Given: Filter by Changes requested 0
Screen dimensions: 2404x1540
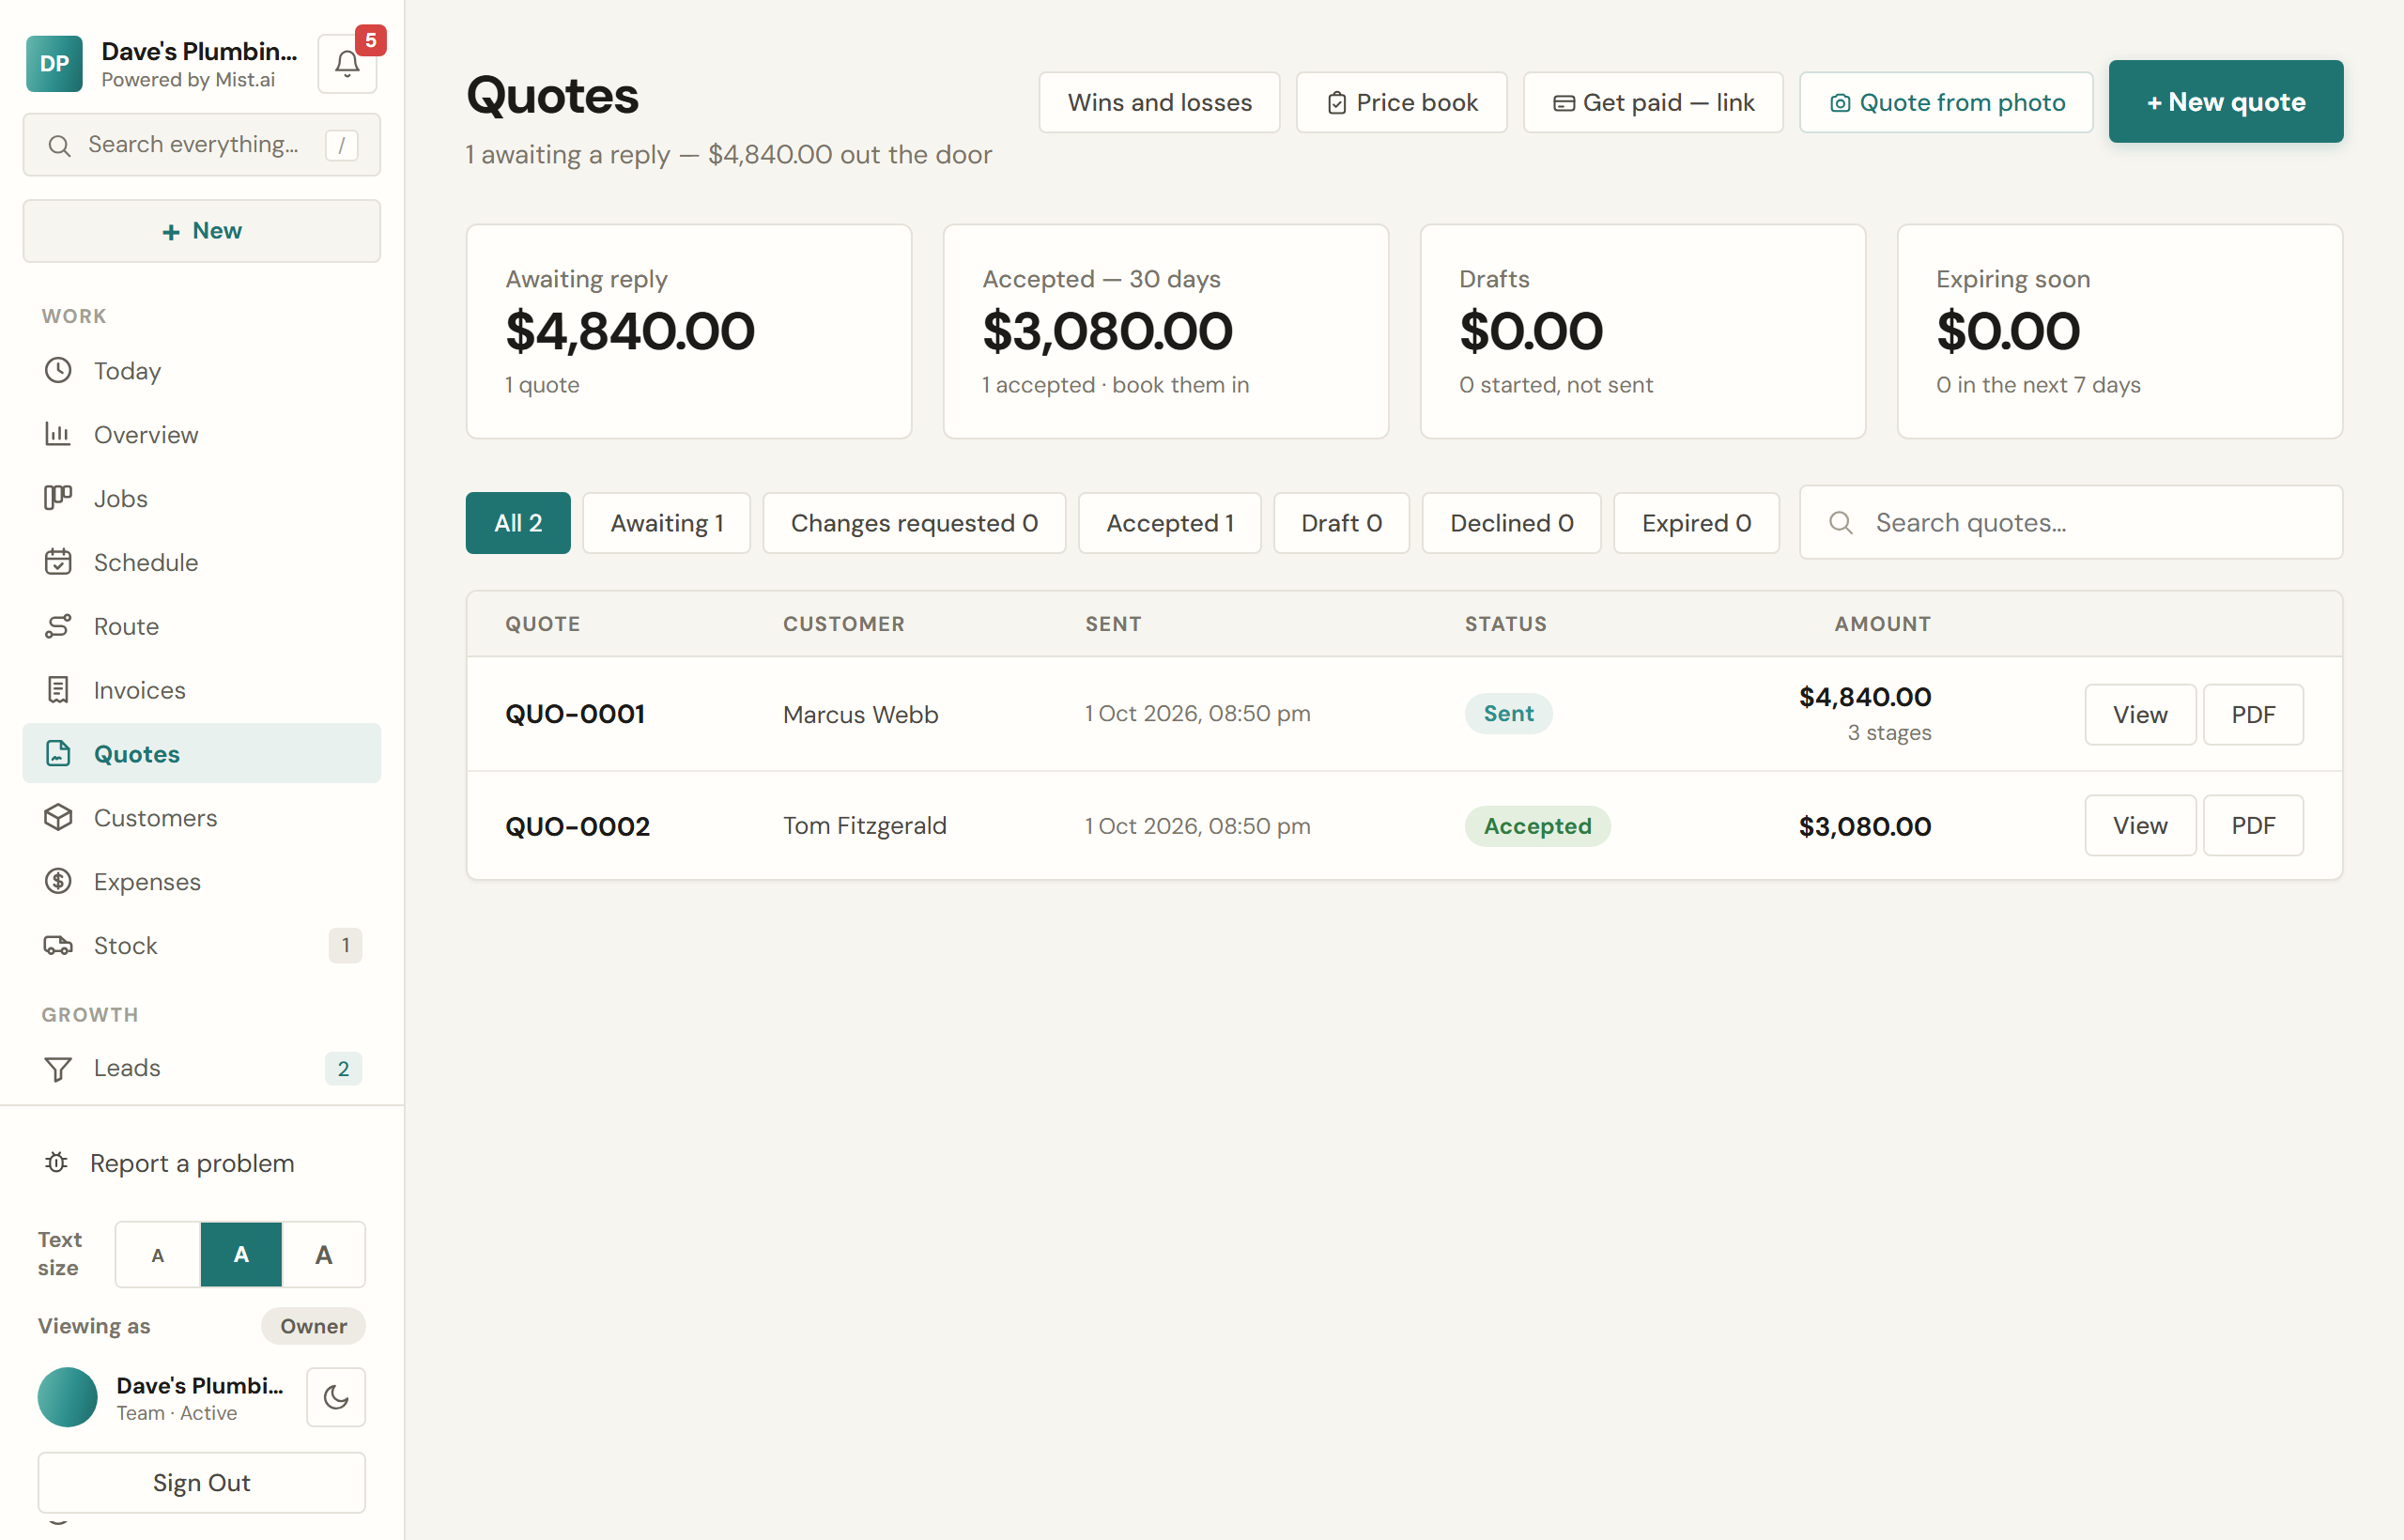Looking at the screenshot, I should click(914, 523).
